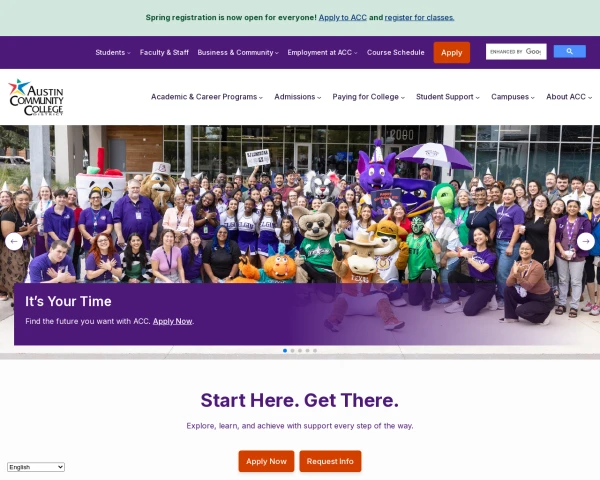Open the Paying for College menu

click(368, 97)
